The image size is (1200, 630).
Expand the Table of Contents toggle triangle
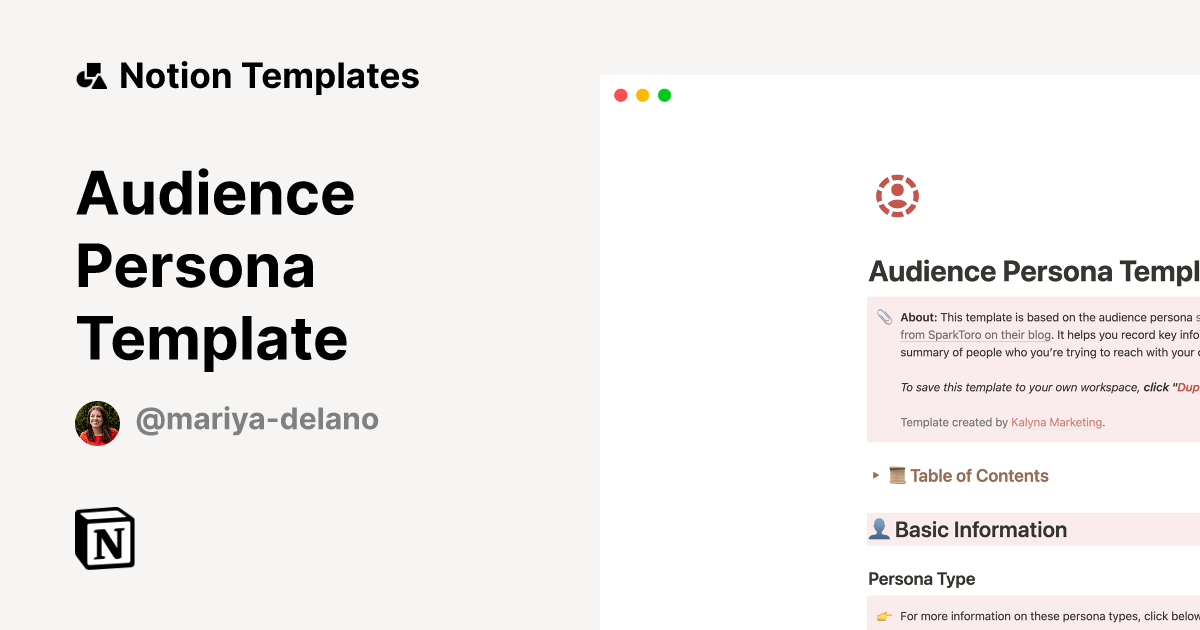pos(876,476)
